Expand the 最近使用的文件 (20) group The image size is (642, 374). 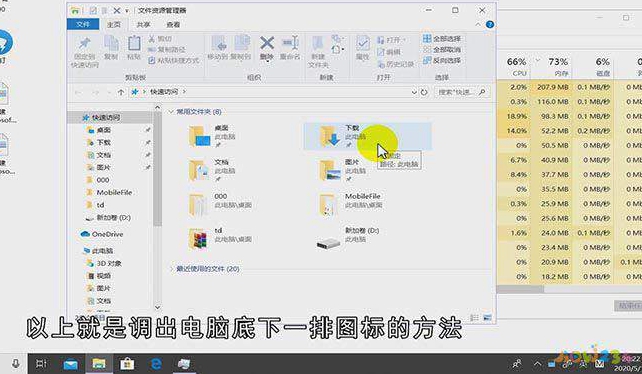click(x=171, y=269)
